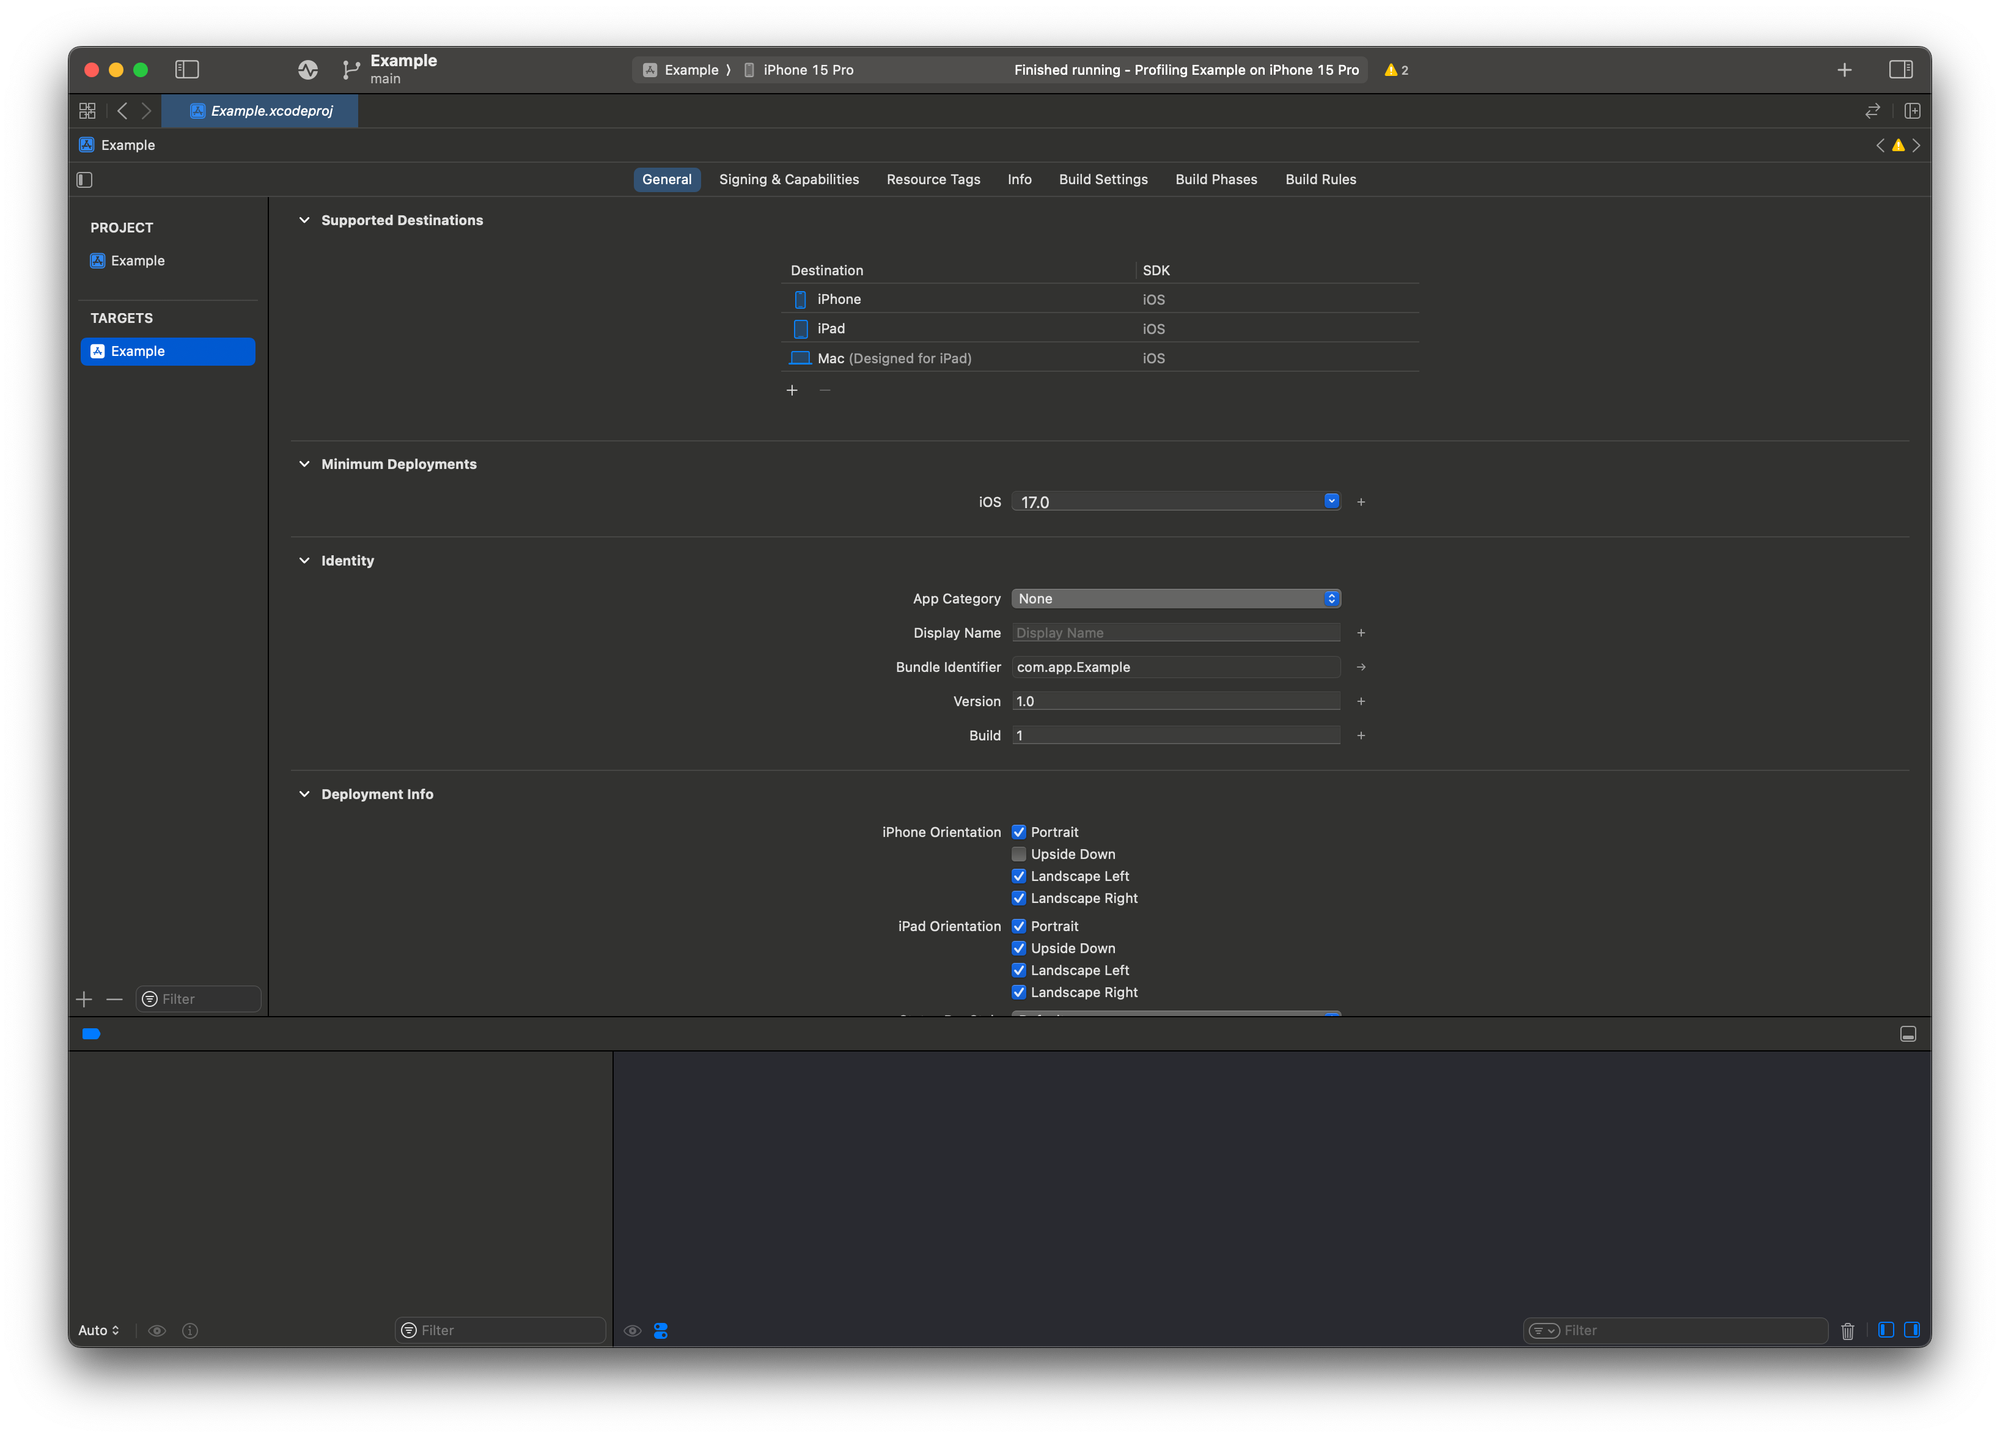2000x1438 pixels.
Task: Click the add editor split icon
Action: coord(1912,111)
